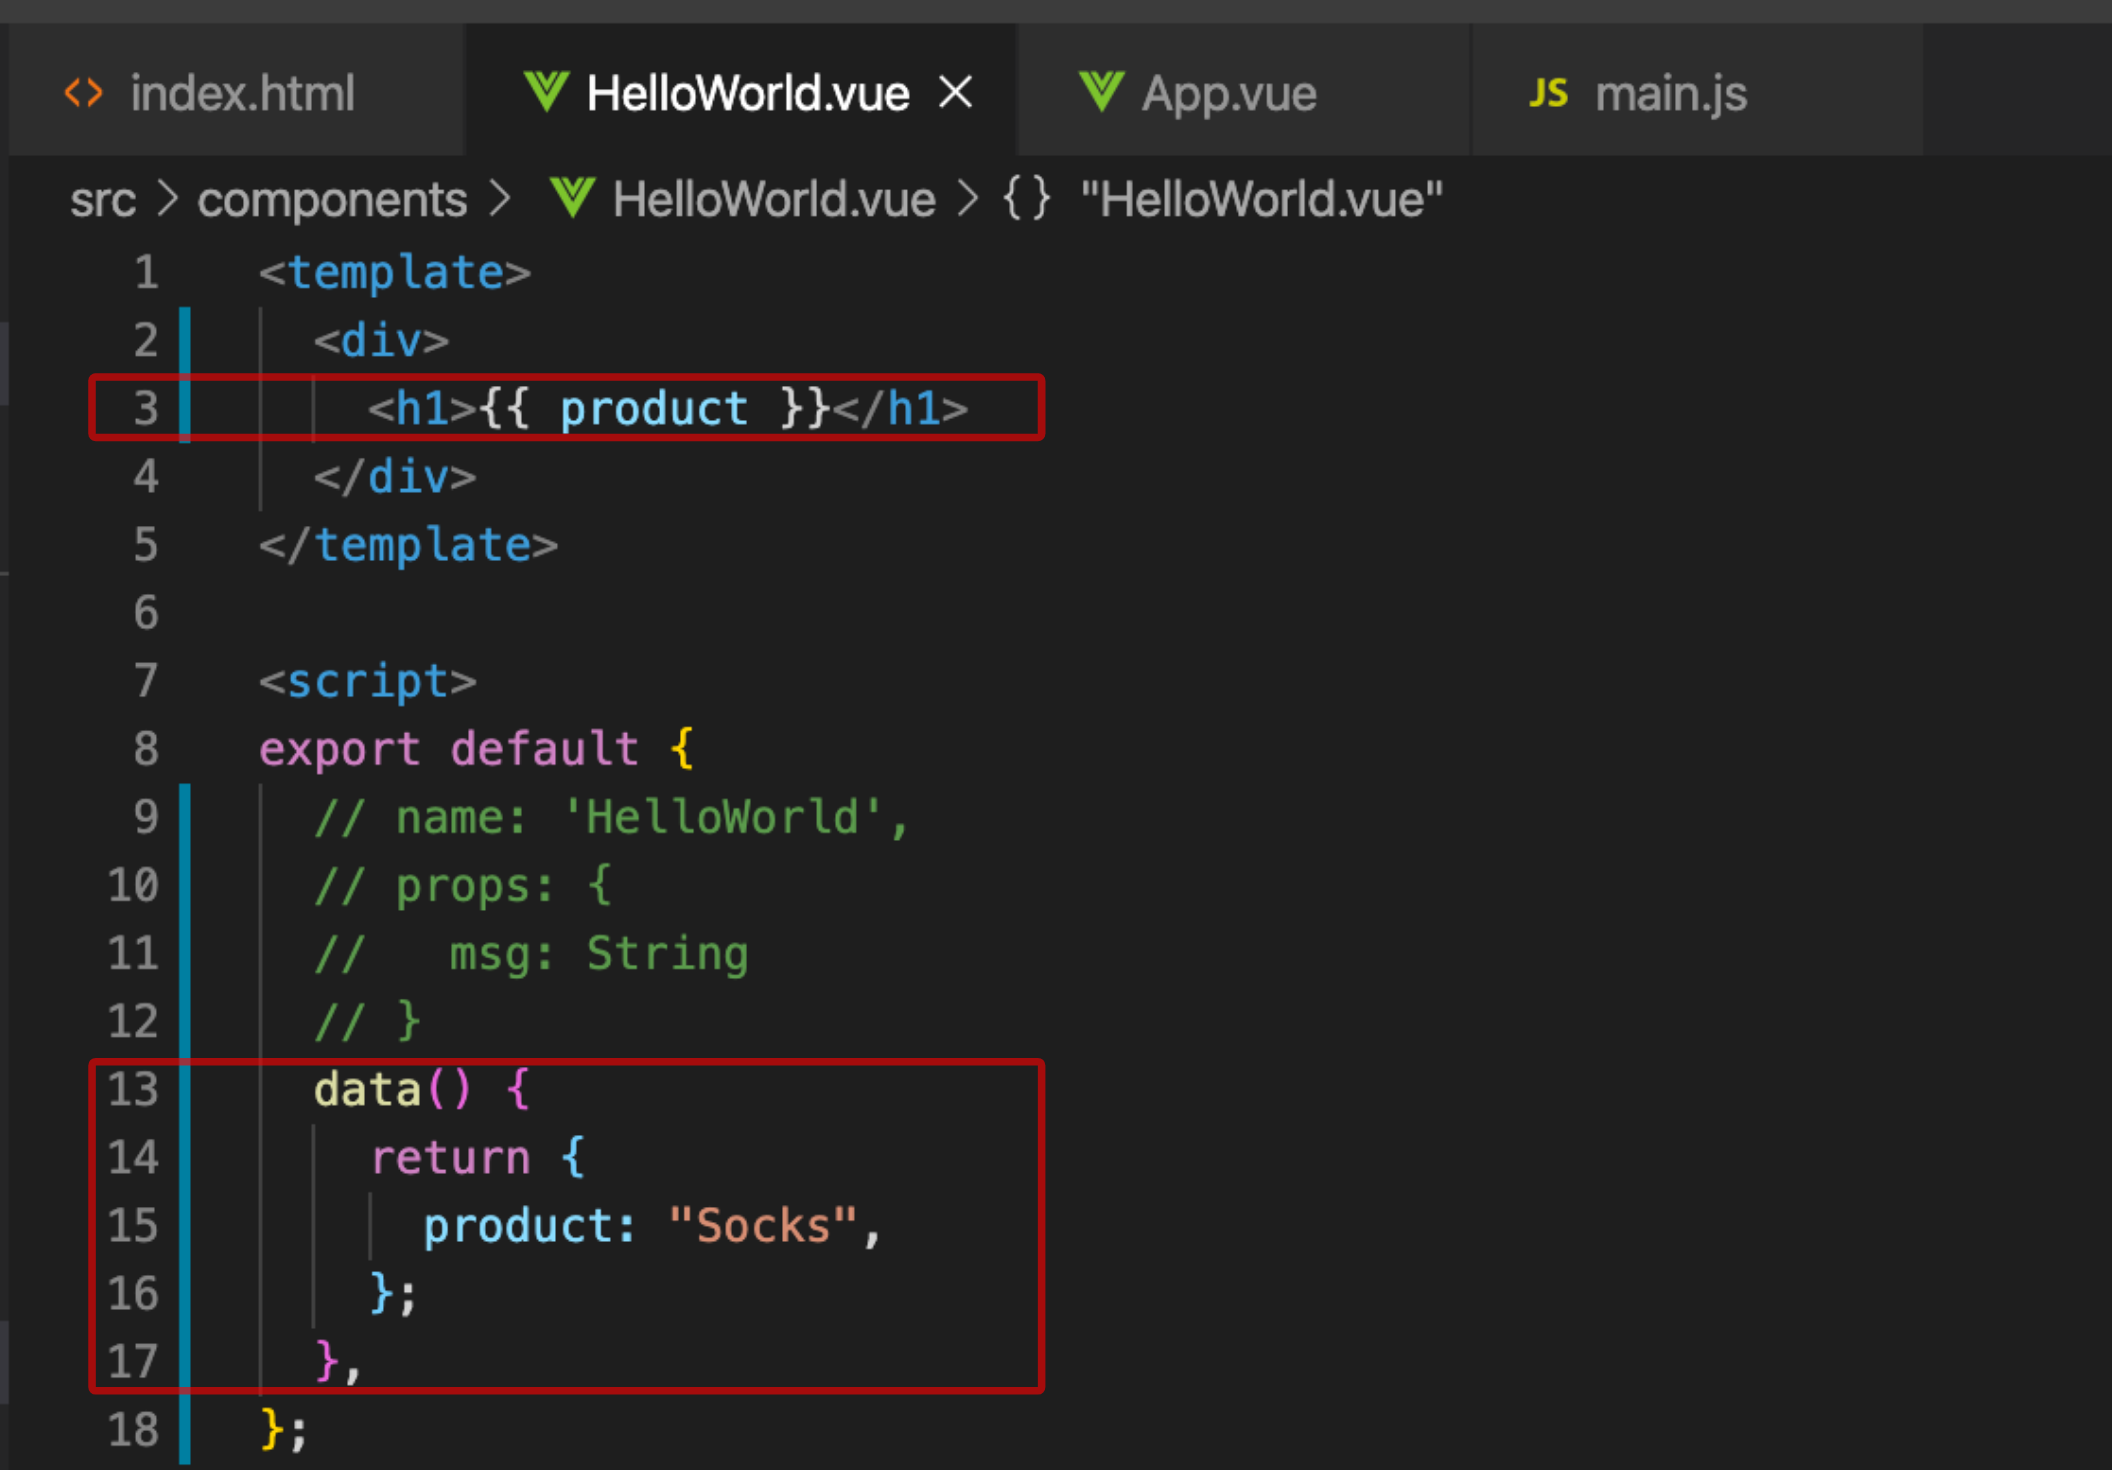The width and height of the screenshot is (2112, 1470).
Task: Open the index.html tab
Action: (242, 93)
